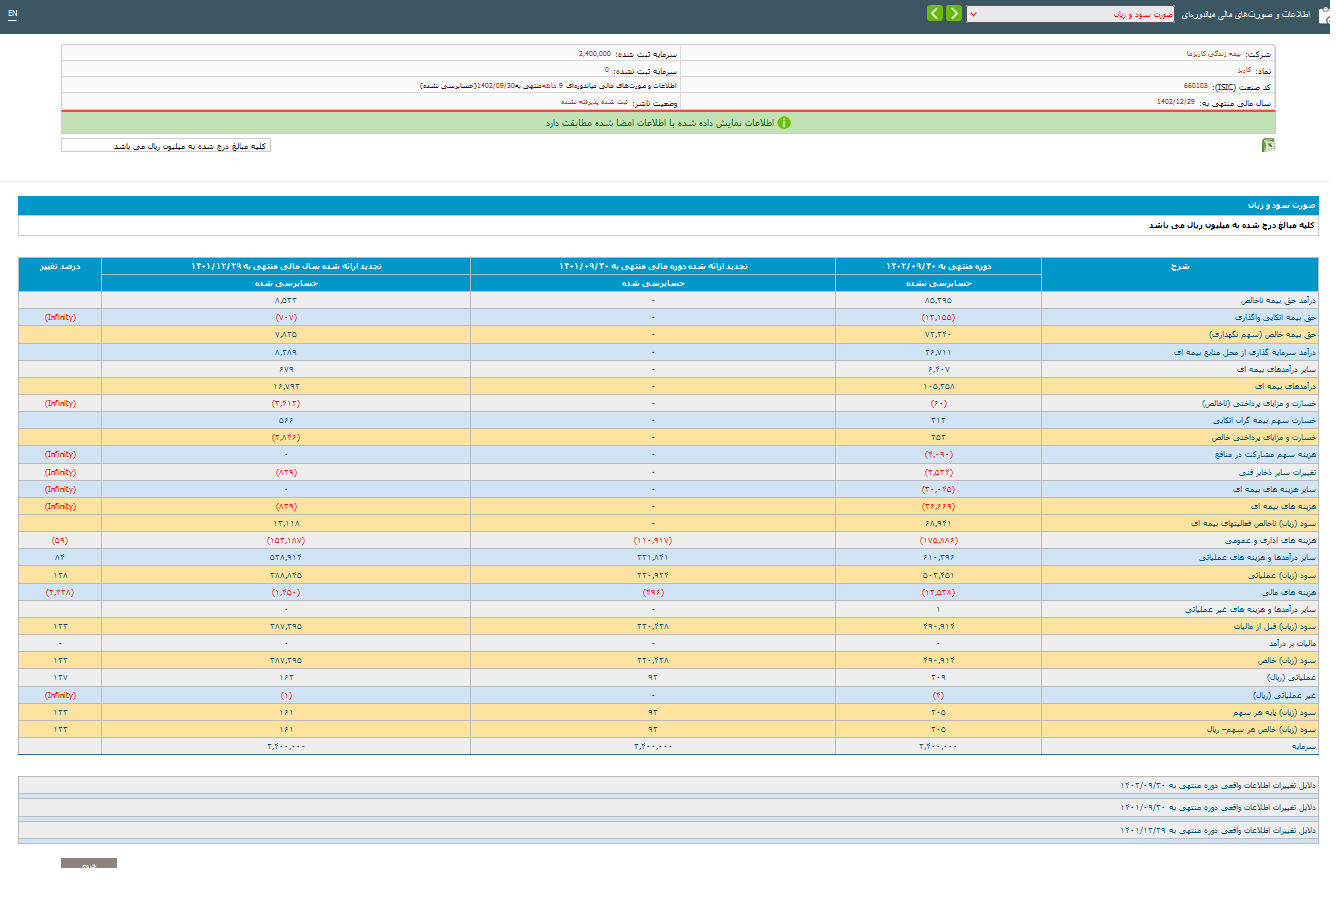This screenshot has height=912, width=1336.
Task: Expand reasons for changes section for ۱۴۰۱/۰۹/۳۰
Action: [1218, 808]
